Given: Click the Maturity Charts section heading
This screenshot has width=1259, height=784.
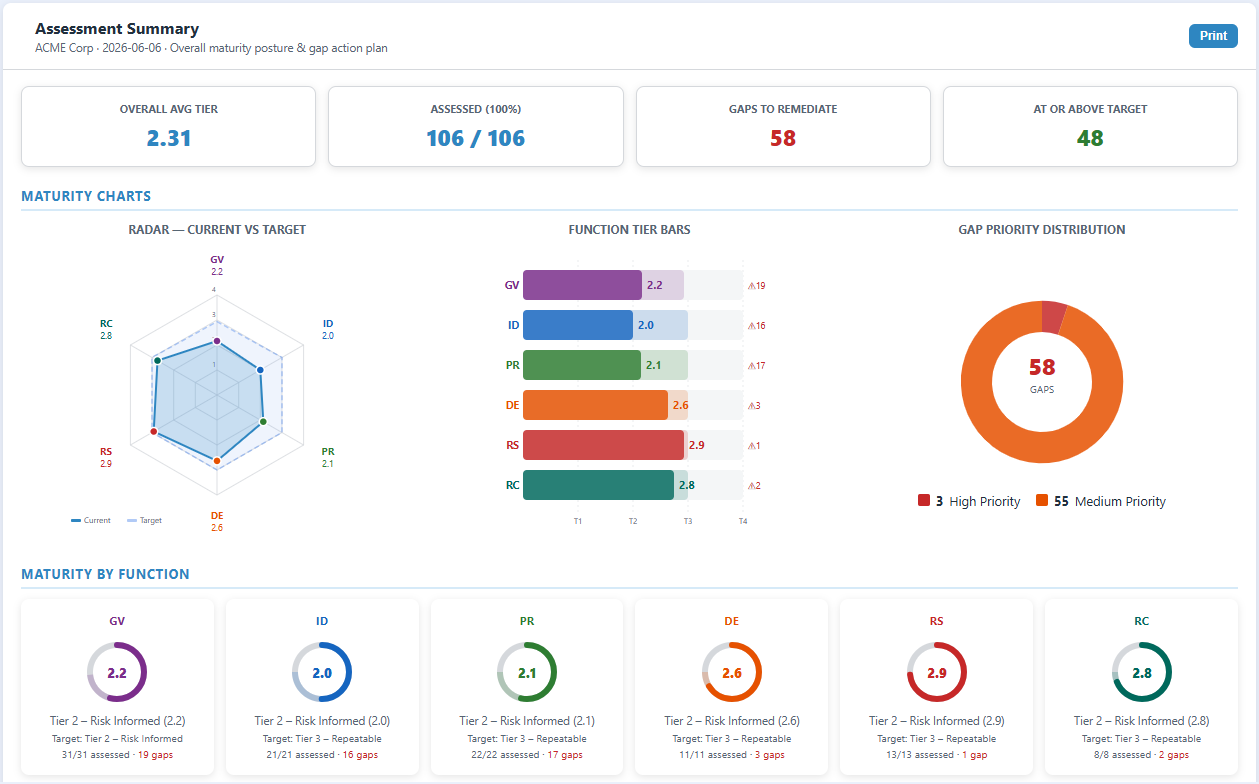Looking at the screenshot, I should (x=86, y=196).
